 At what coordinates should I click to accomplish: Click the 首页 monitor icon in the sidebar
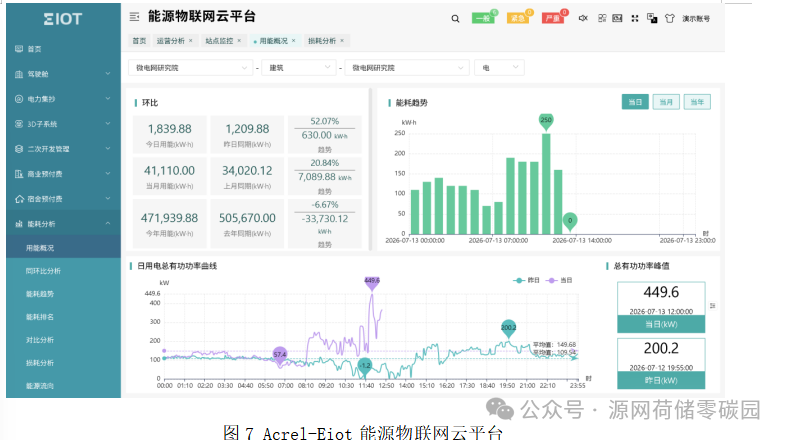pos(19,49)
